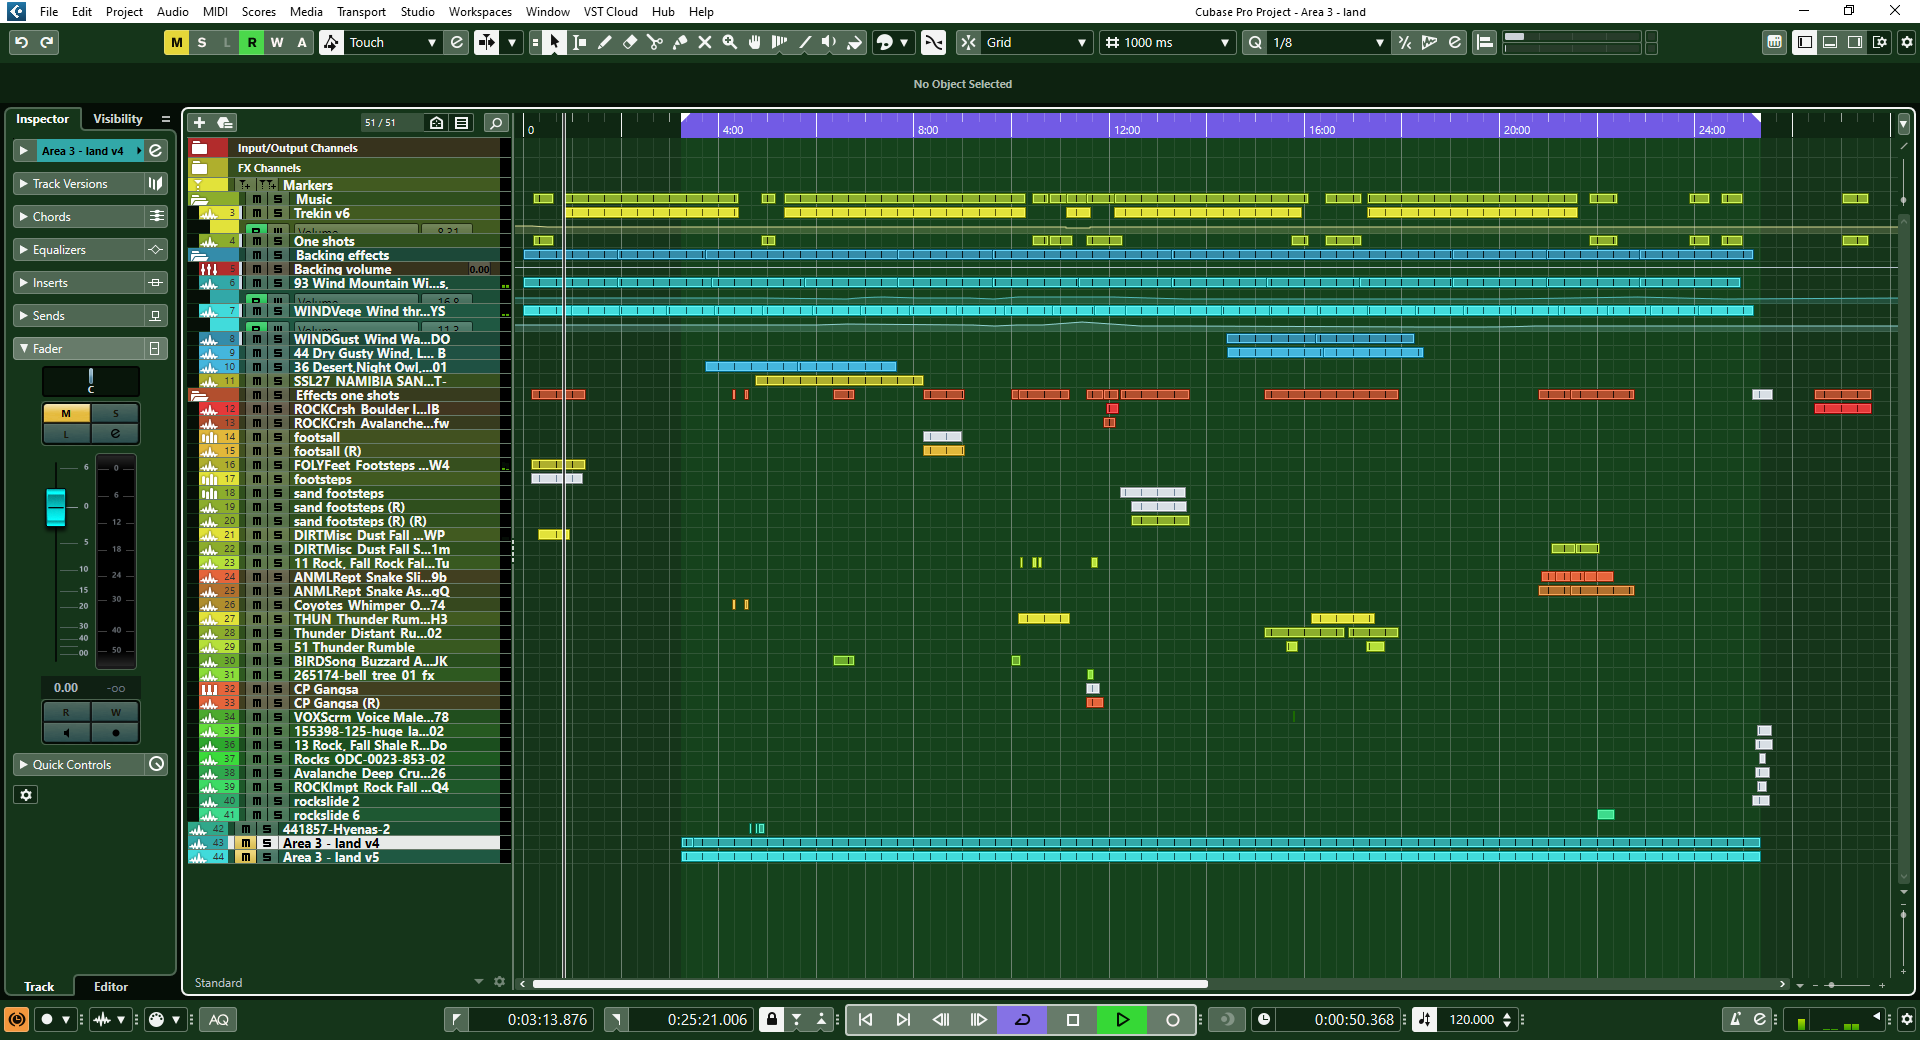Click the AQ button in transport bar
1920x1040 pixels.
tap(219, 1020)
